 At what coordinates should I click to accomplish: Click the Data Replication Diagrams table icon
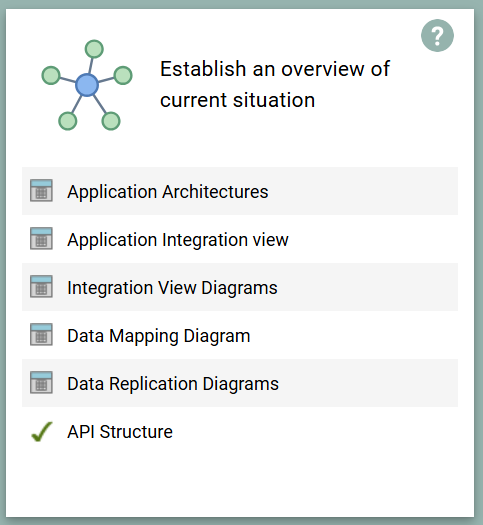click(x=41, y=382)
